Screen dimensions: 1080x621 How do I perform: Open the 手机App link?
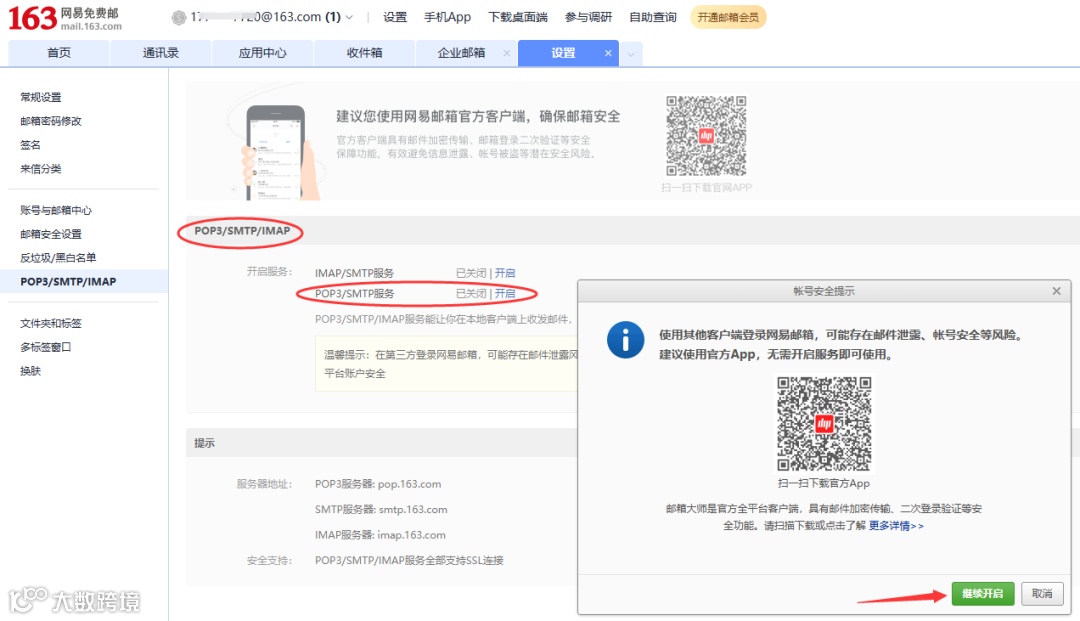click(x=447, y=17)
